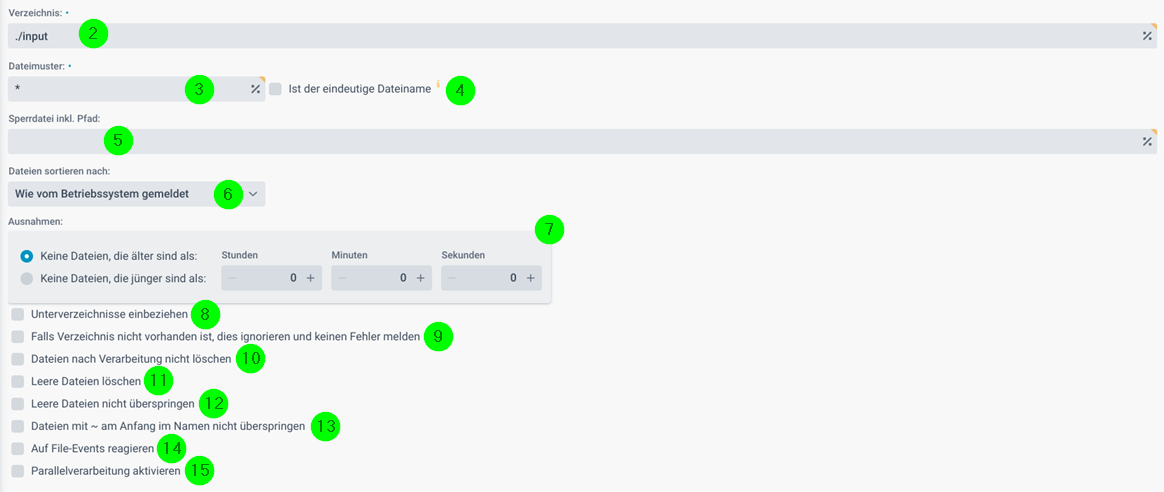The width and height of the screenshot is (1164, 492).
Task: Increase Sekunden value with plus icon
Action: [530, 278]
